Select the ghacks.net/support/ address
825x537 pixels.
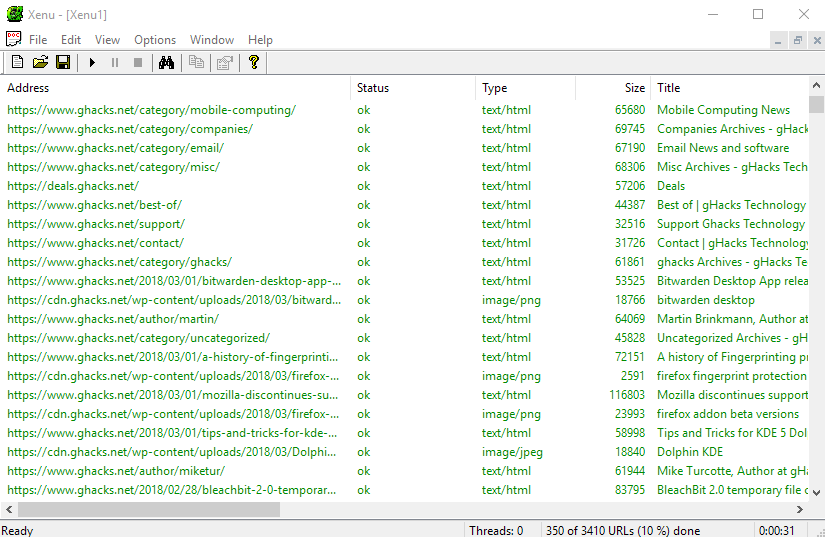(x=96, y=224)
